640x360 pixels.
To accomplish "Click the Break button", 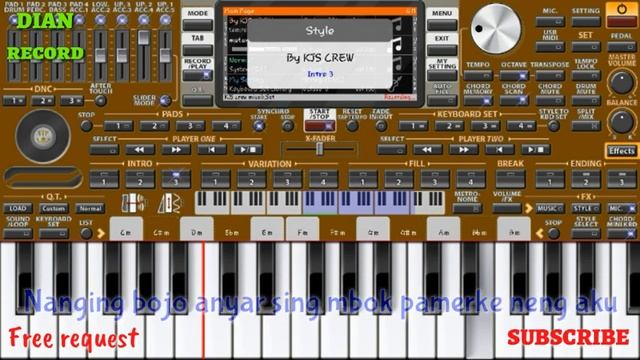I will (x=510, y=179).
